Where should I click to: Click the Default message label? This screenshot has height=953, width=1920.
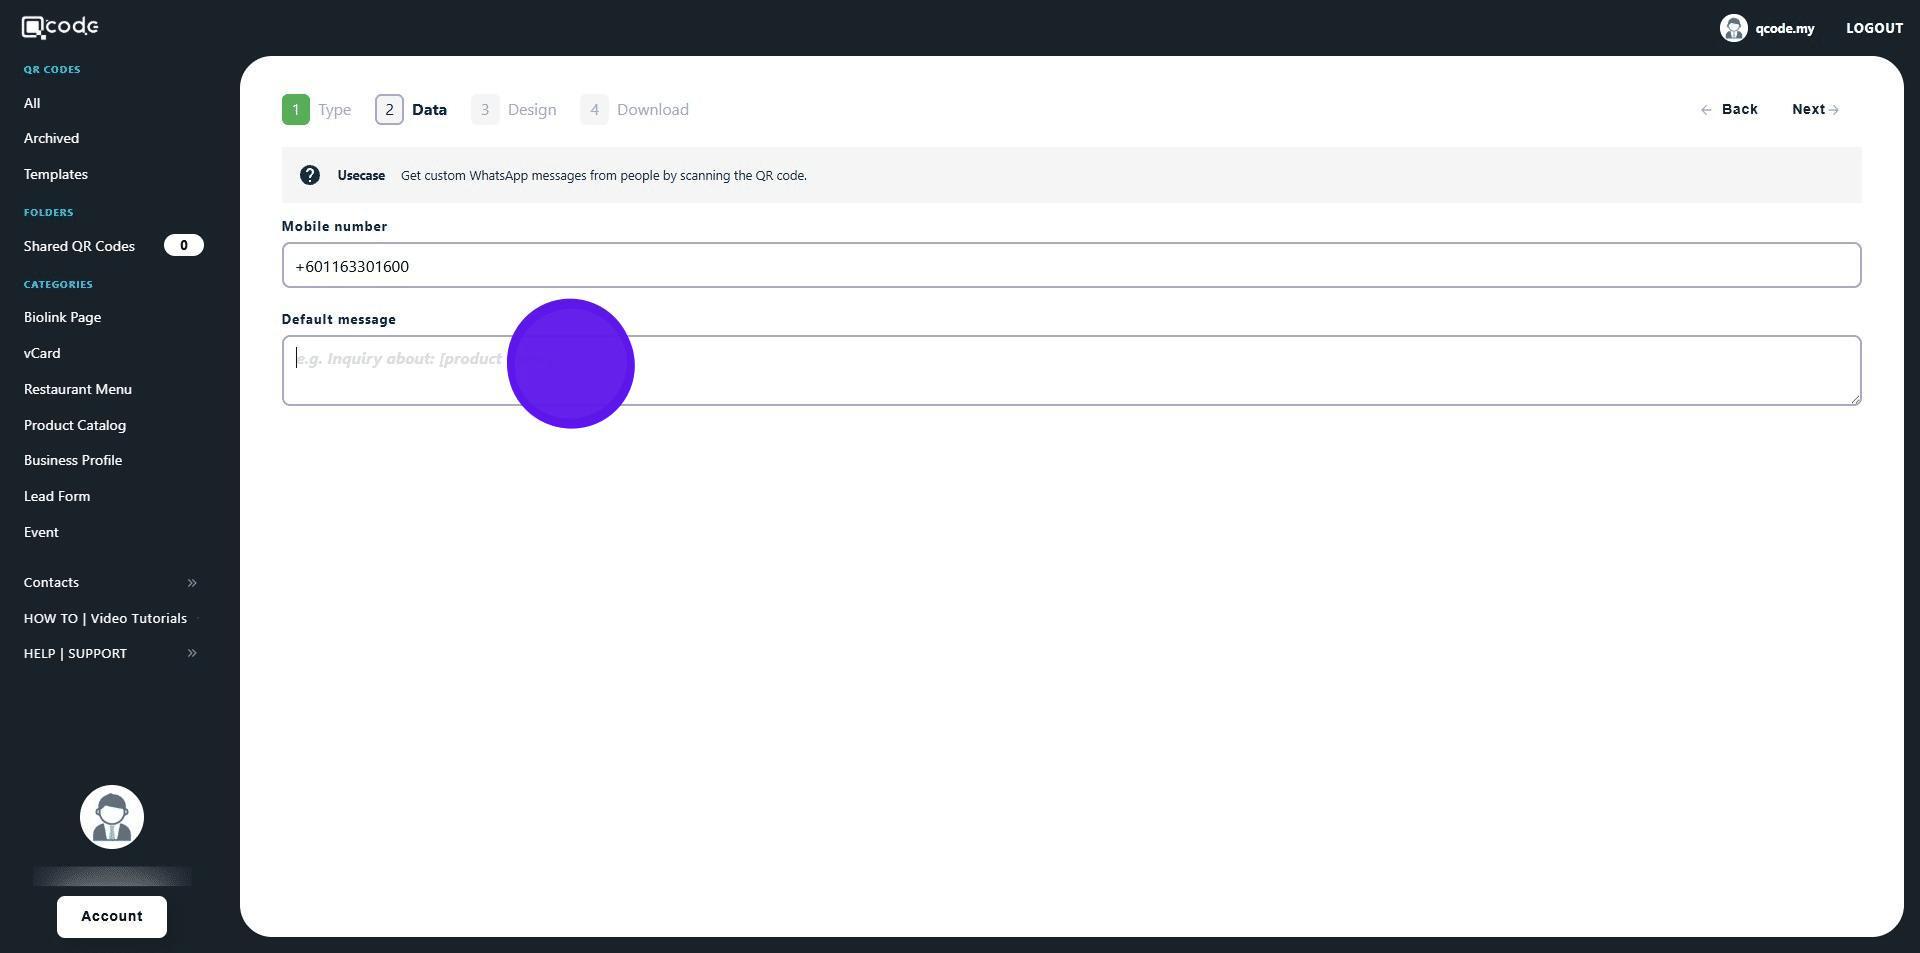[x=339, y=319]
